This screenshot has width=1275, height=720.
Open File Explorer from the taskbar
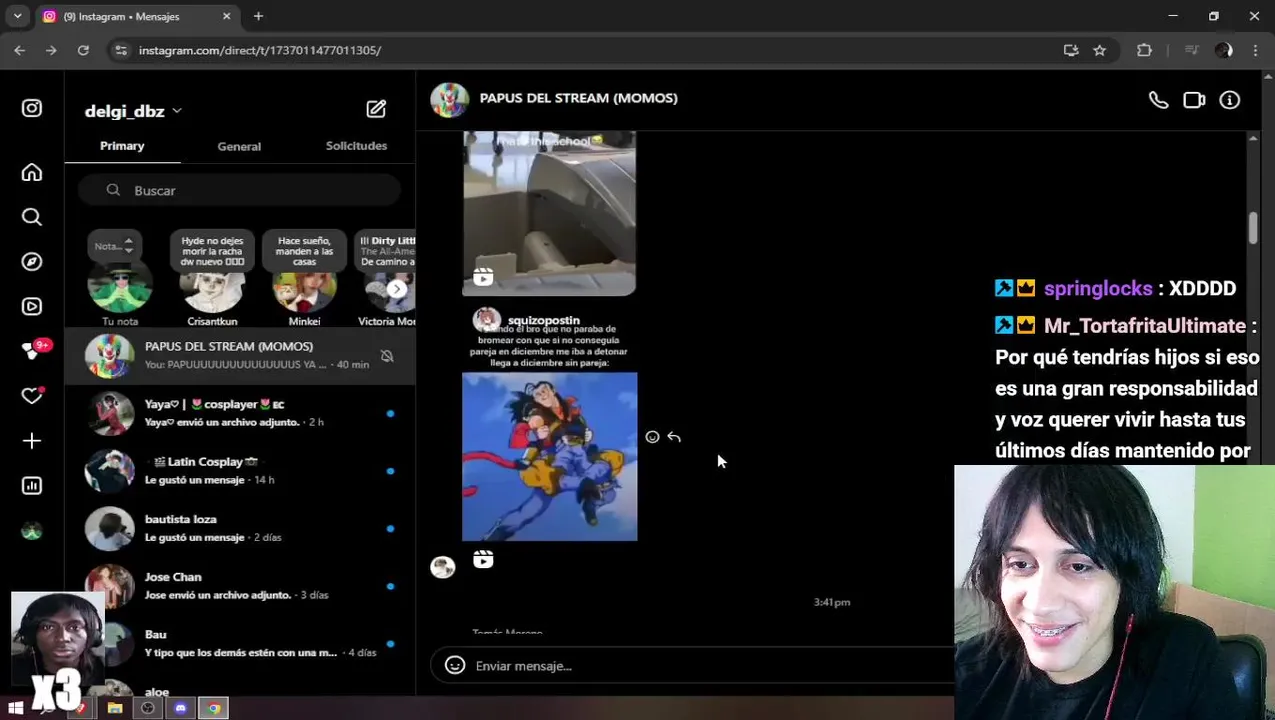[x=115, y=708]
